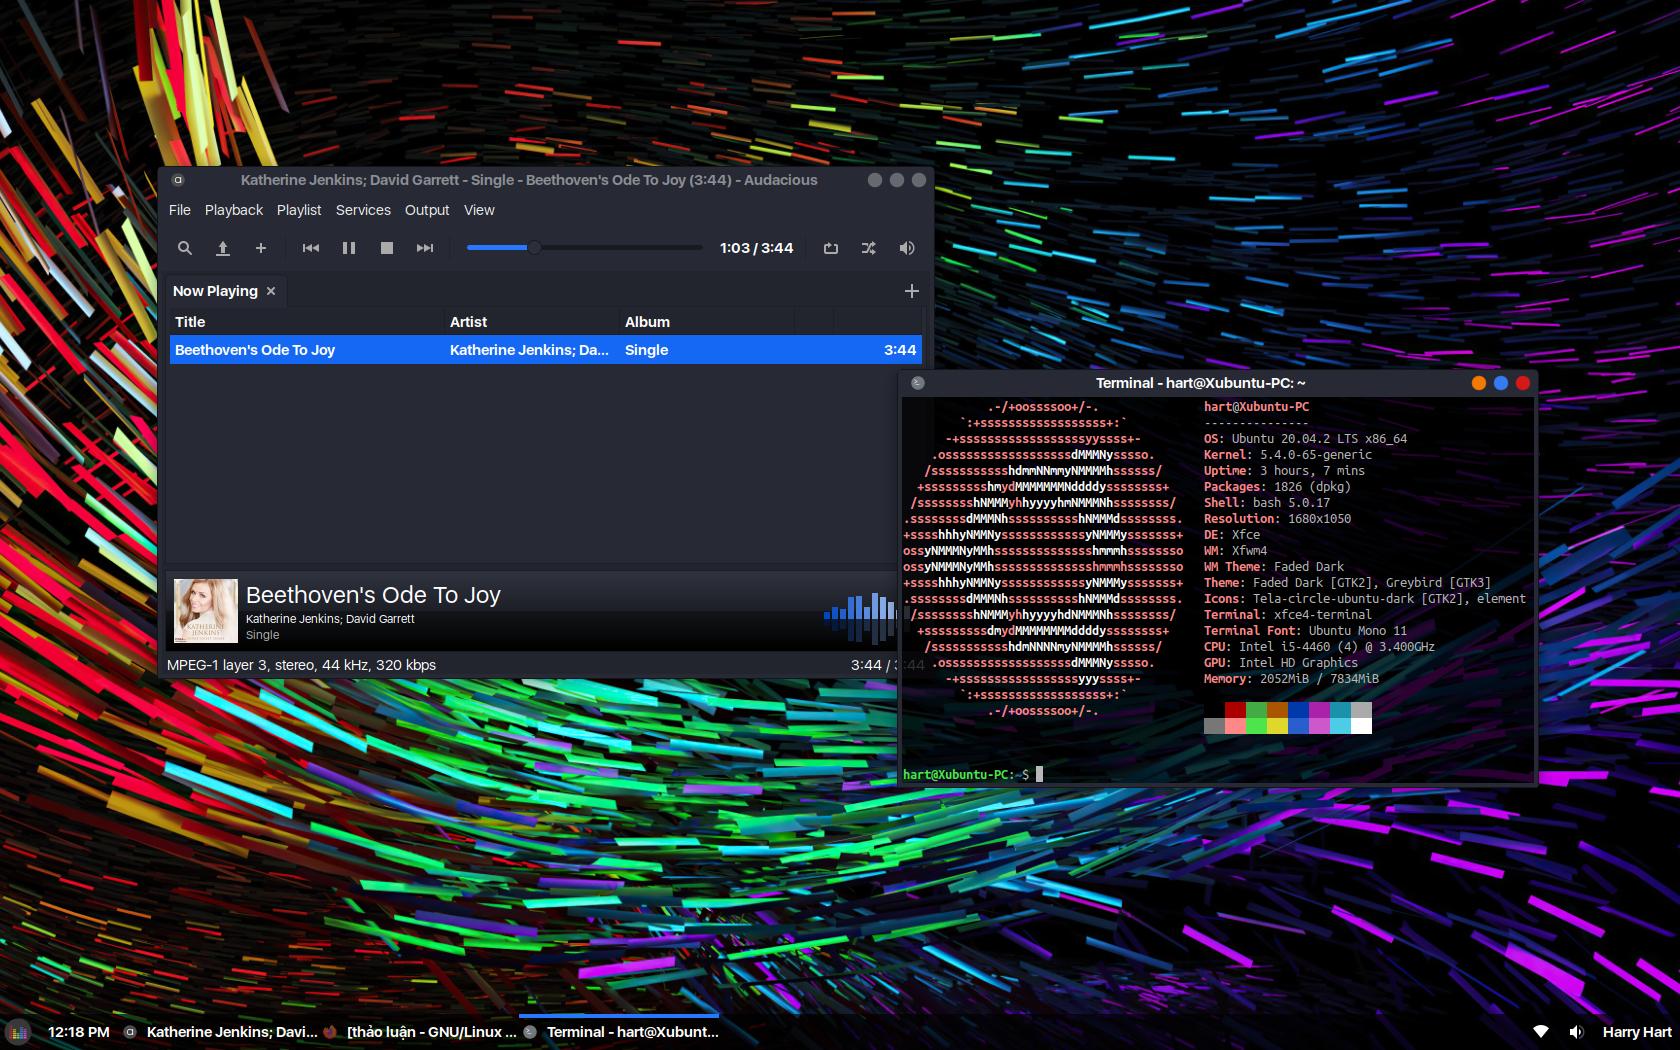This screenshot has width=1680, height=1050.
Task: Open the Playlist menu
Action: click(x=299, y=210)
